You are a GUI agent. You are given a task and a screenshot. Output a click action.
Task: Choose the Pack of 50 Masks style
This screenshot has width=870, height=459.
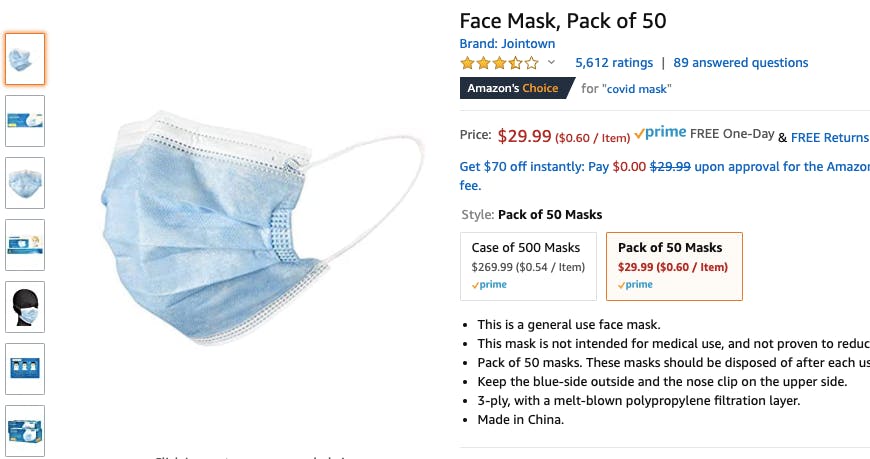(x=674, y=266)
